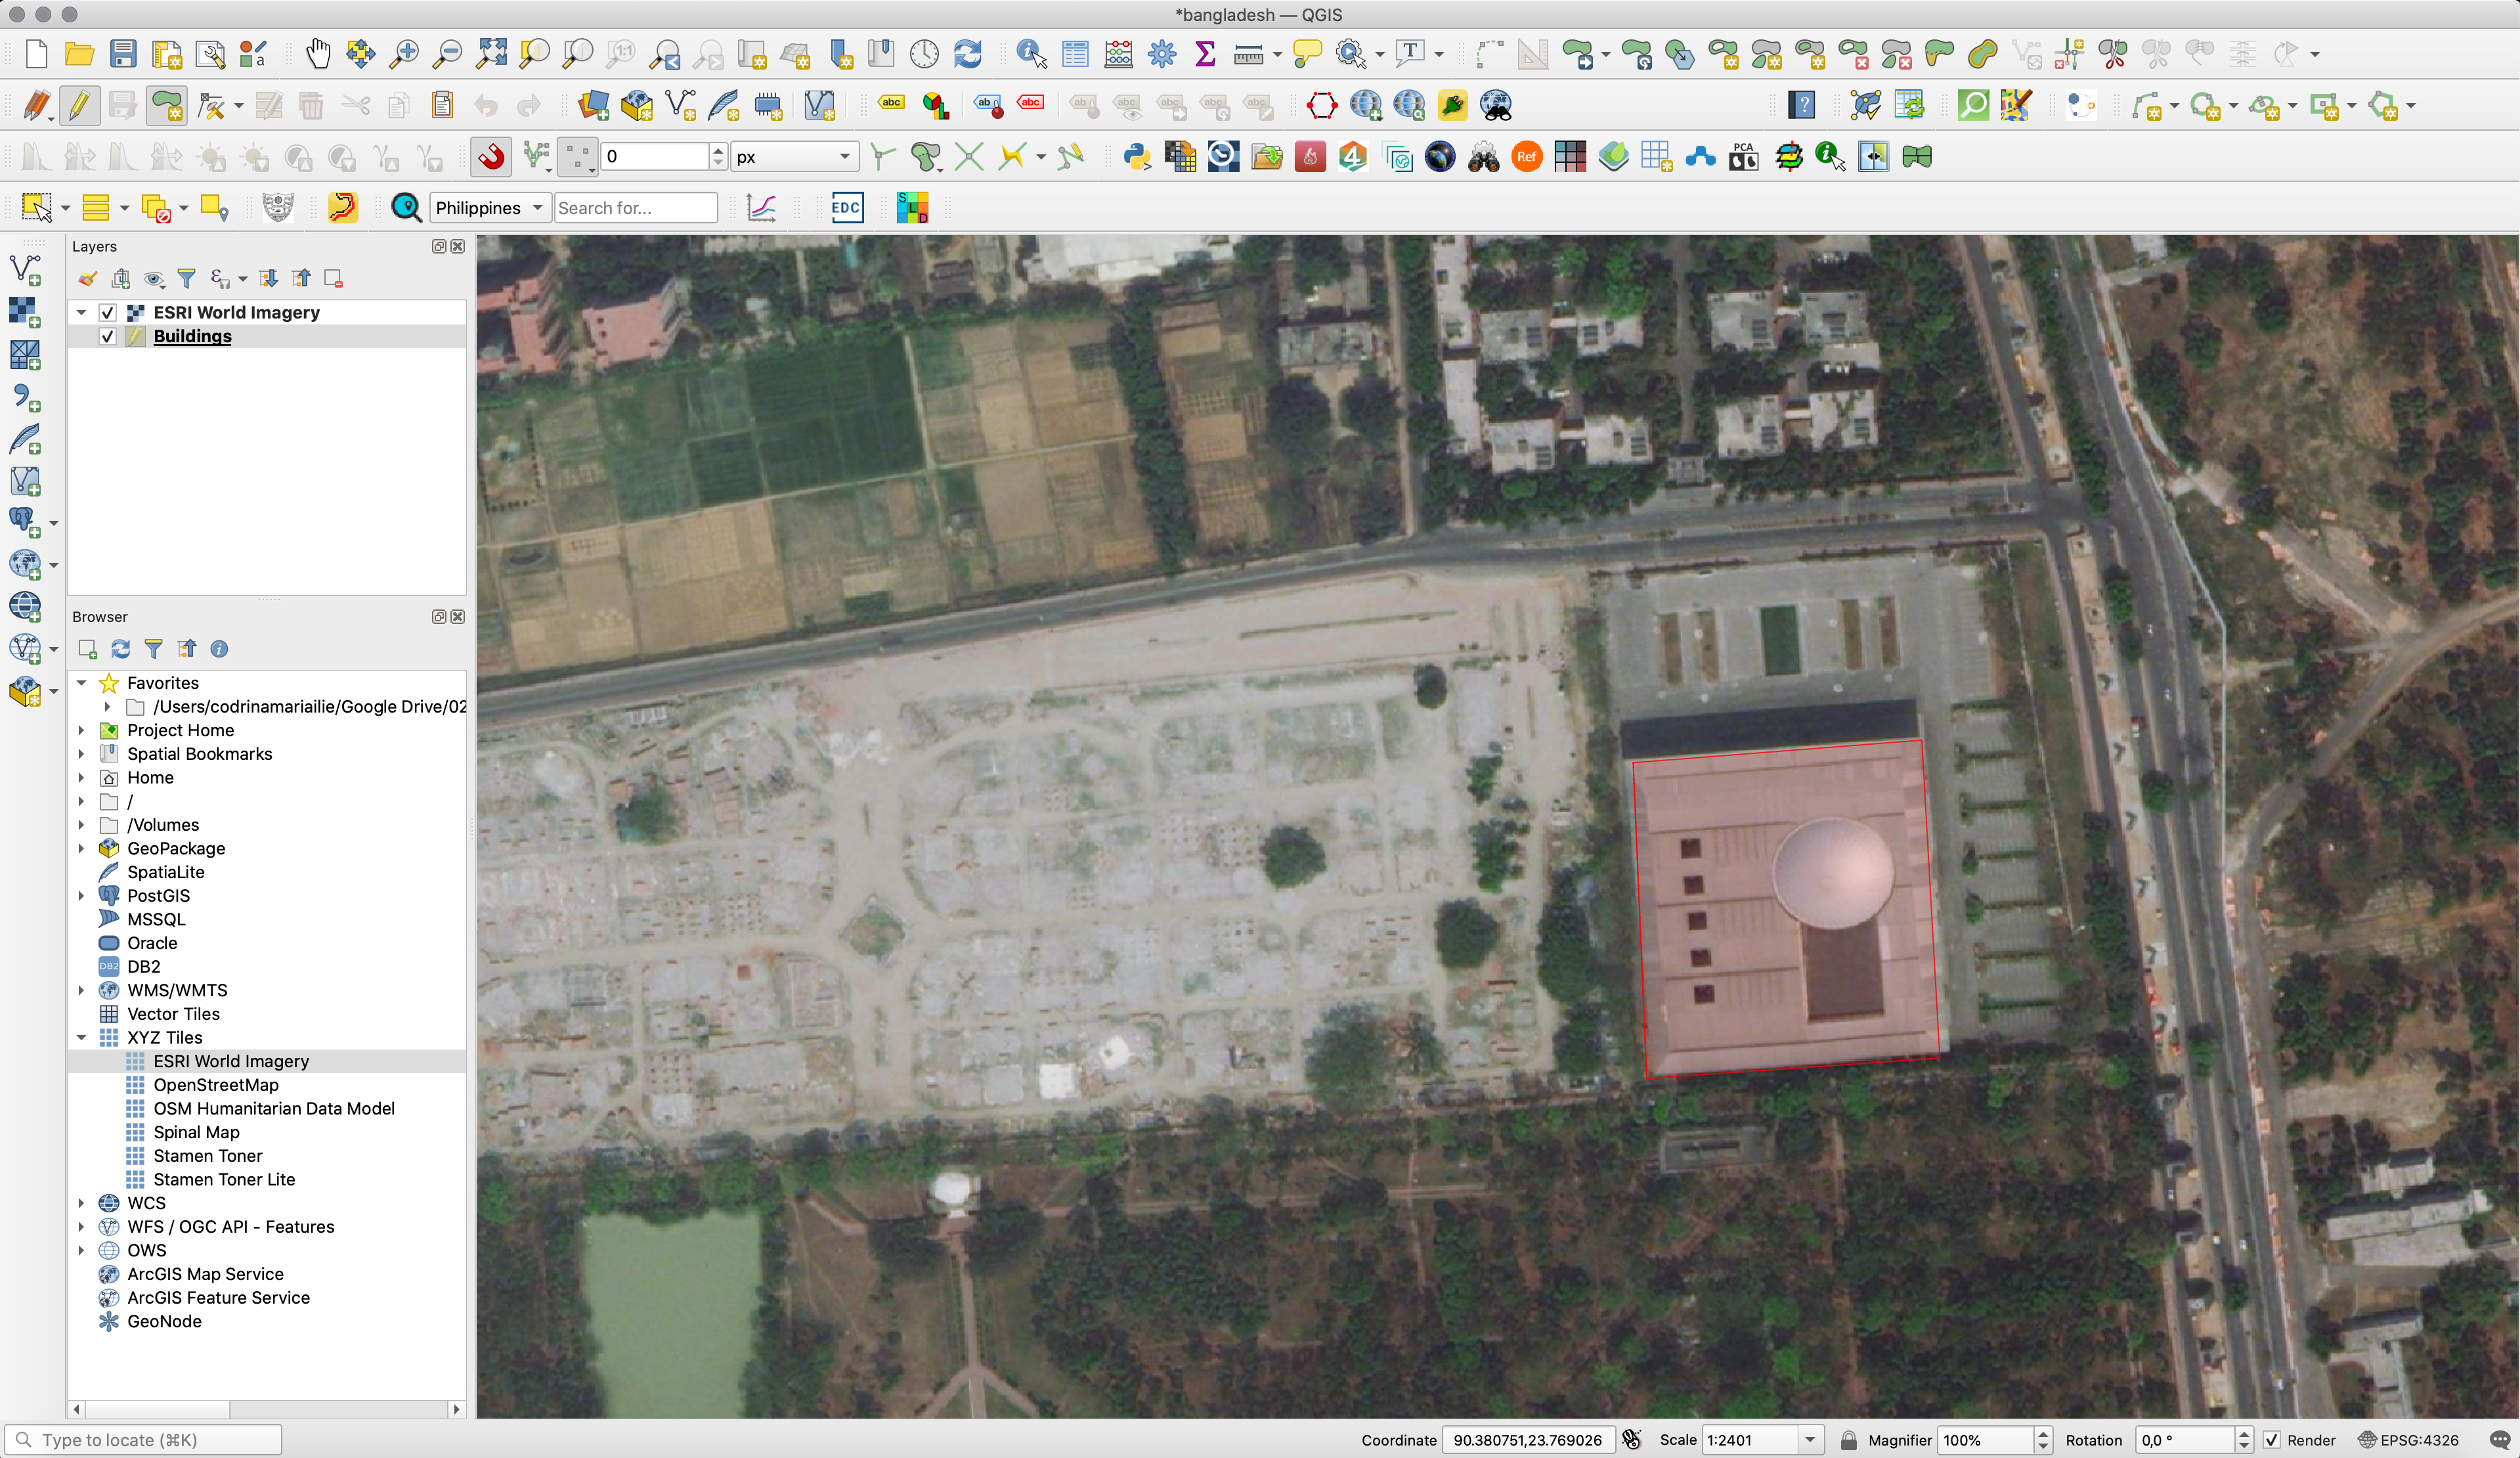The image size is (2520, 1458).
Task: Uncheck the ESRI World Imagery layer visibility
Action: point(108,312)
